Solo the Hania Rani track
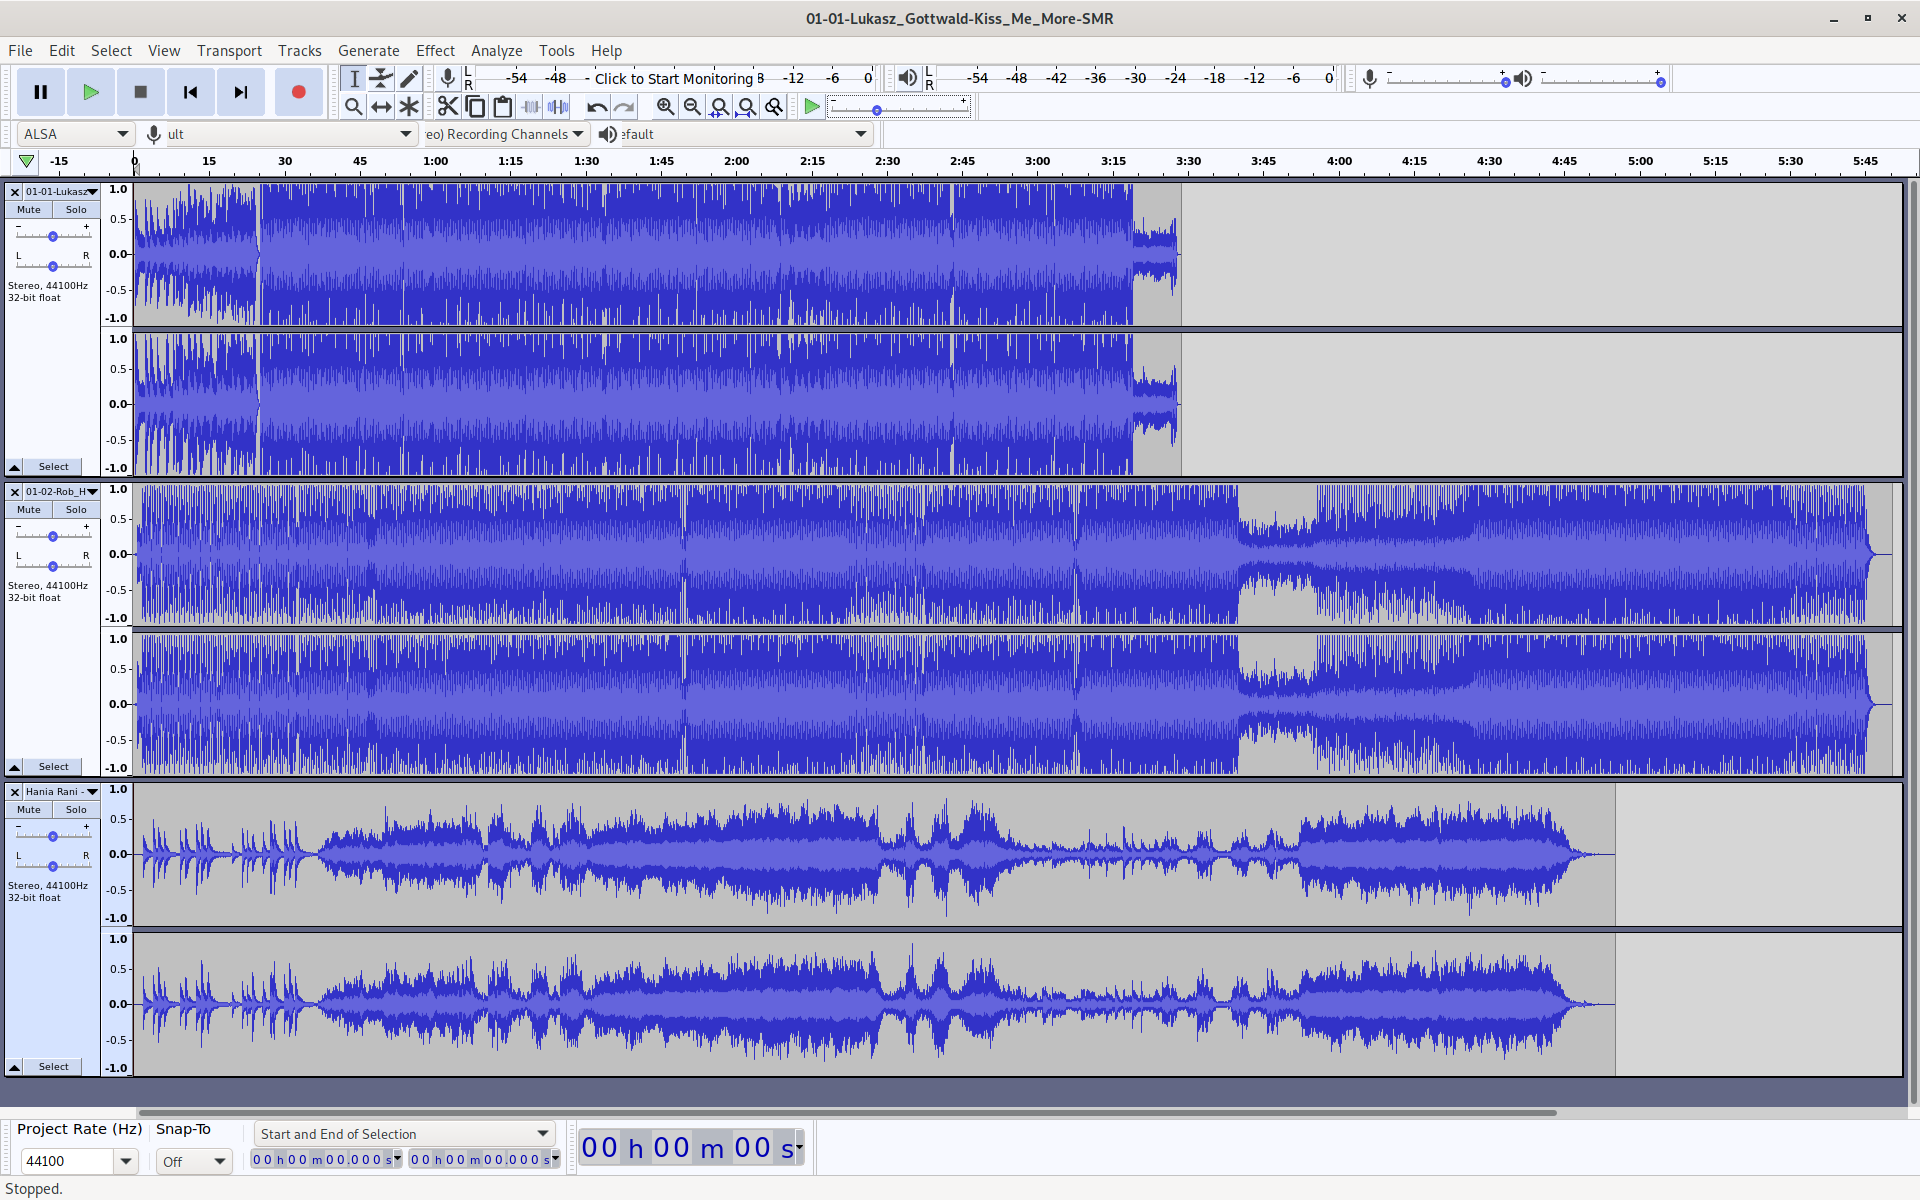Screen dimensions: 1920x1200 76,810
